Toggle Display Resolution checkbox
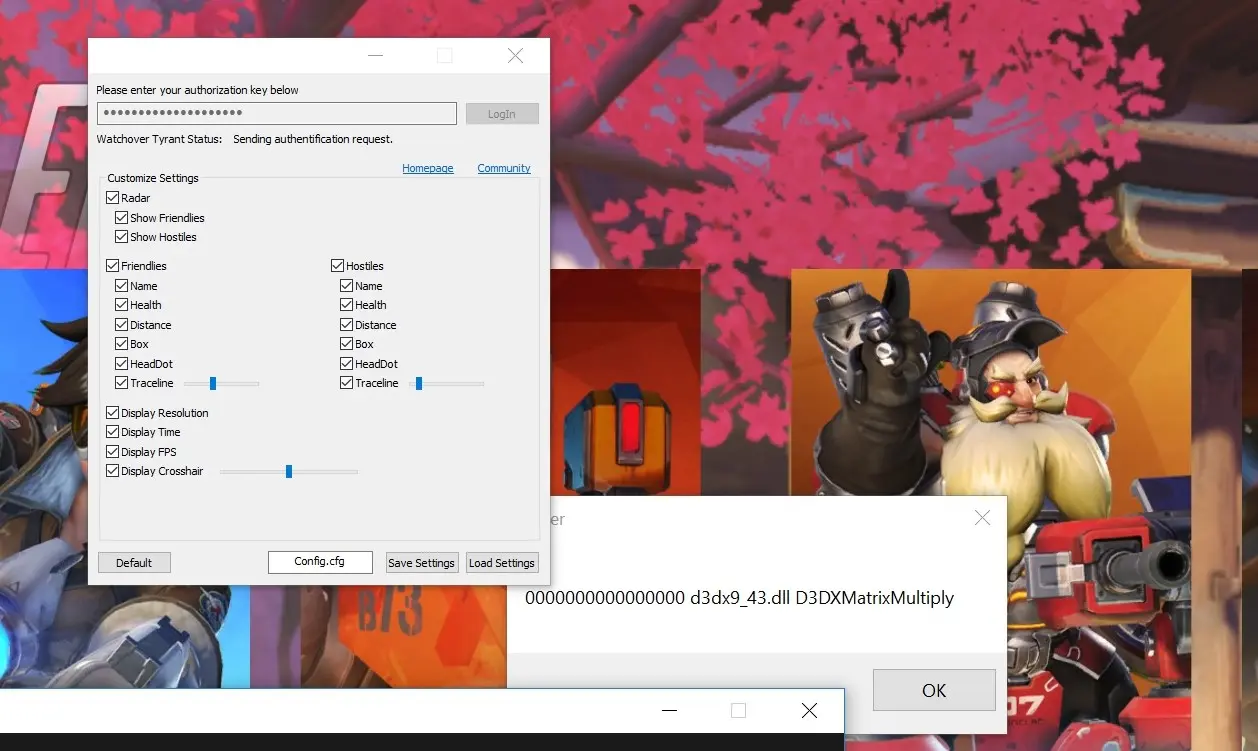 click(x=112, y=413)
